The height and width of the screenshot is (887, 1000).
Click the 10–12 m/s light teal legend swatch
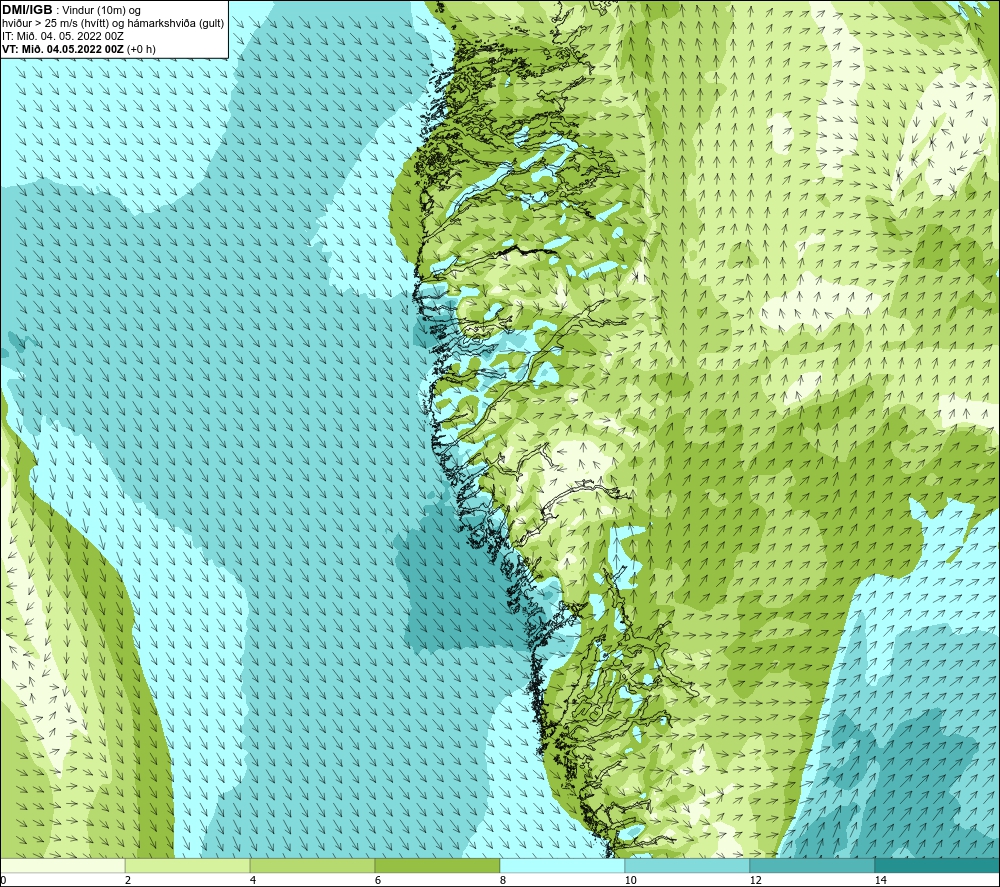688,865
